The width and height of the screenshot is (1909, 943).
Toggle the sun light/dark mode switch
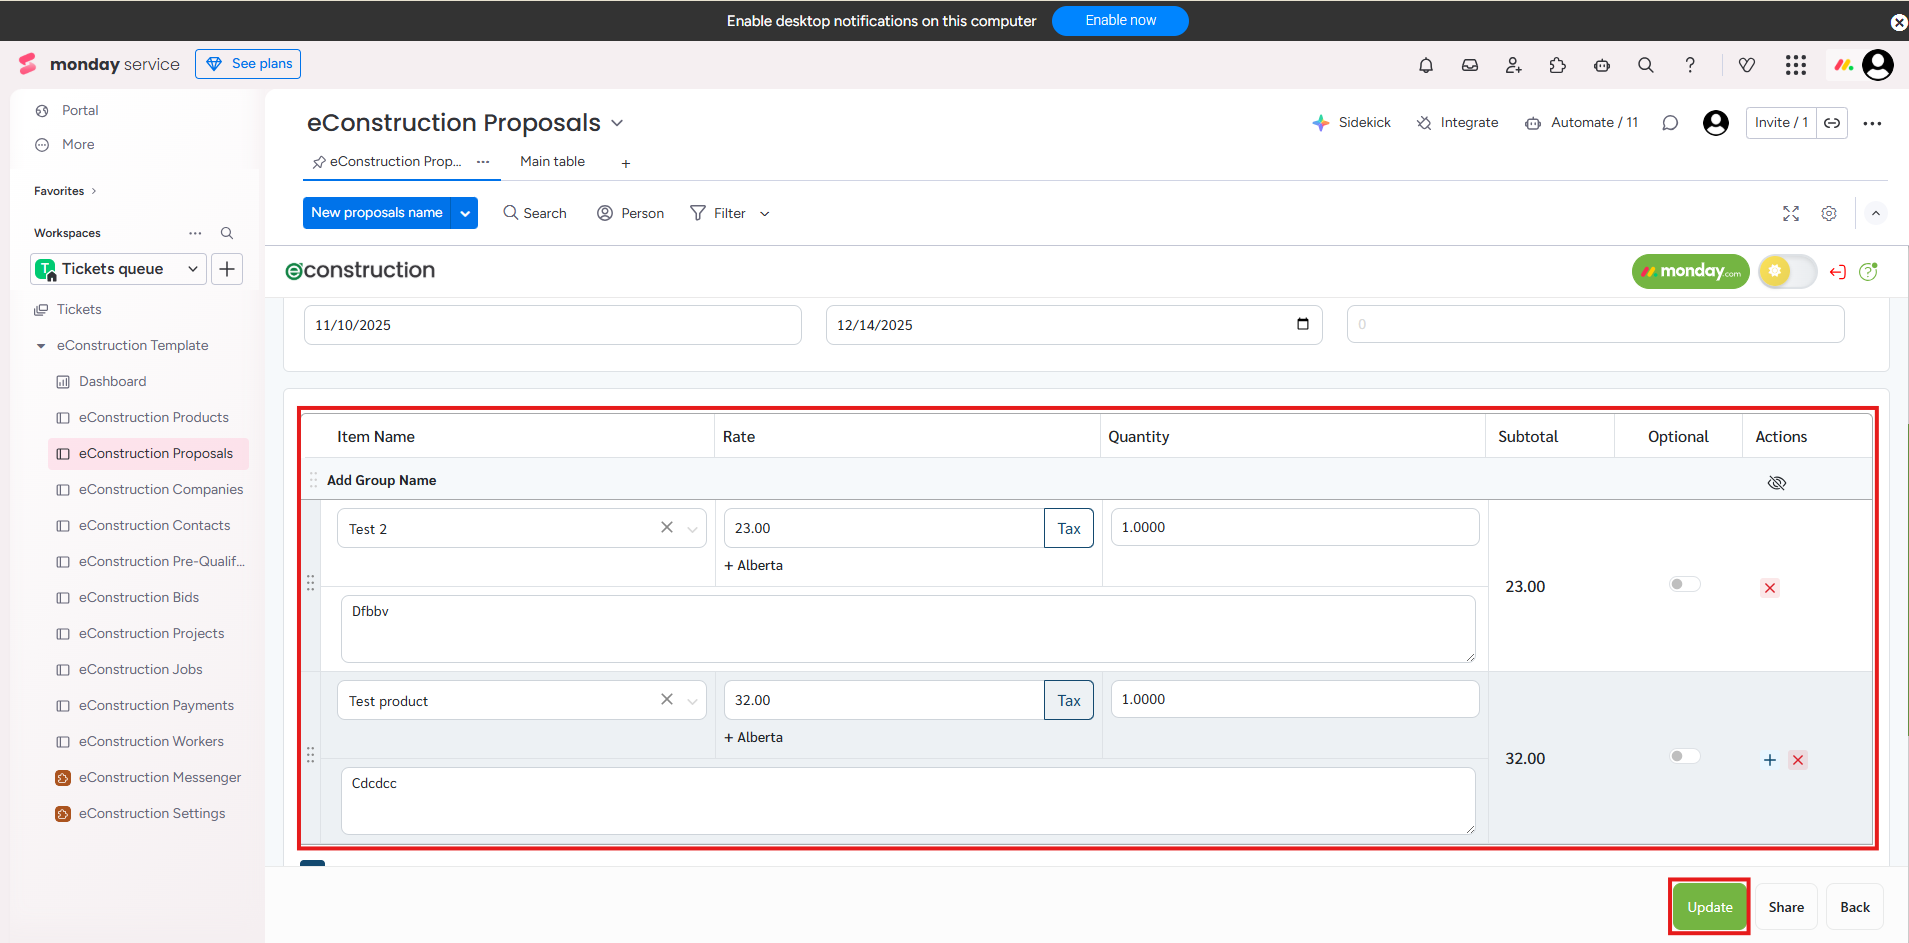click(1787, 271)
